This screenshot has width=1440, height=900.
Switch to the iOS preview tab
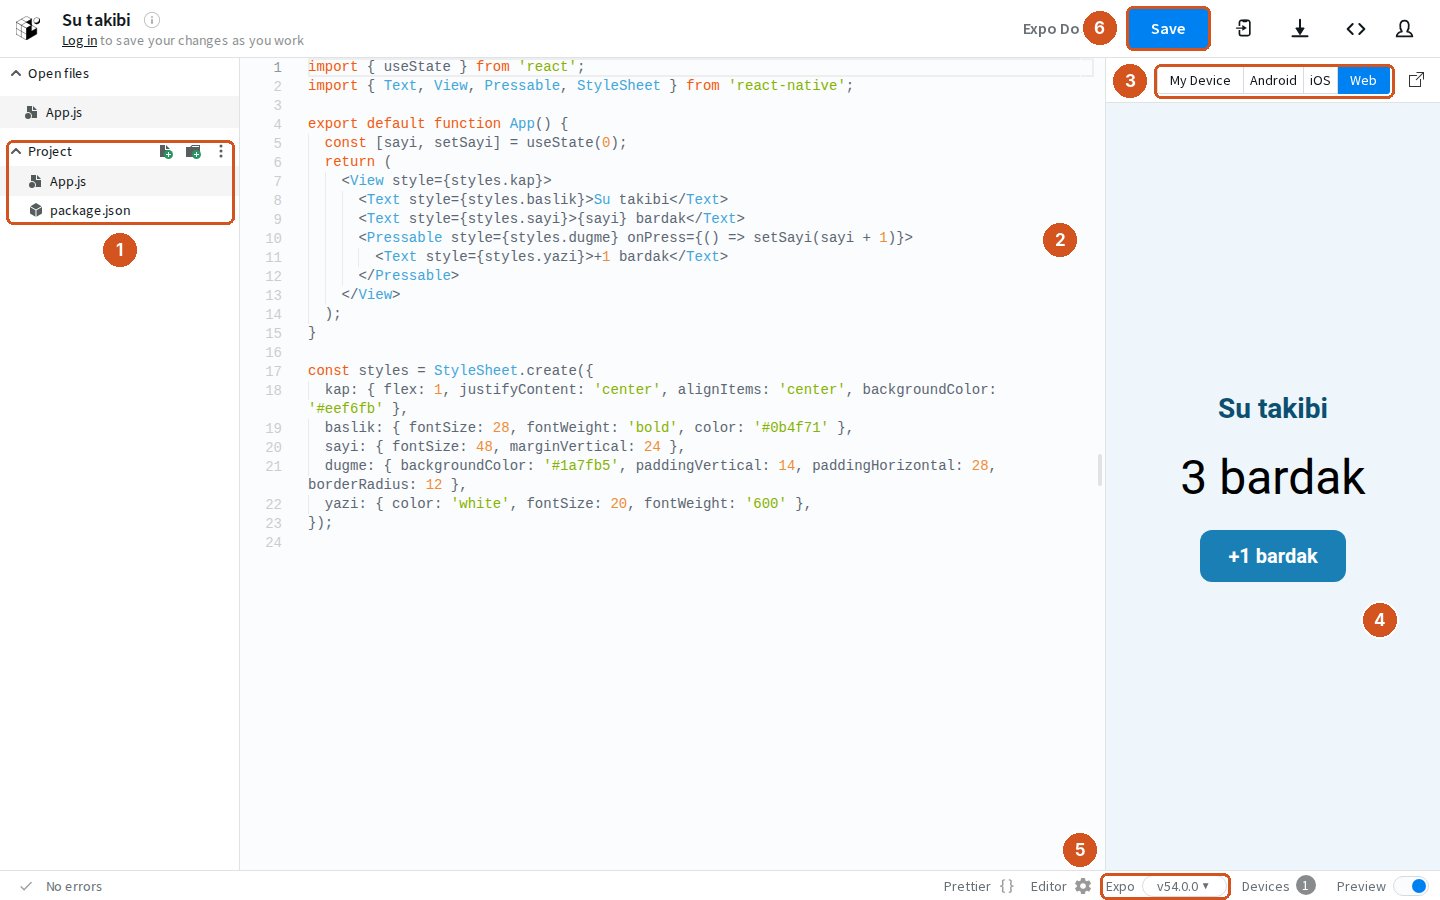click(1320, 81)
